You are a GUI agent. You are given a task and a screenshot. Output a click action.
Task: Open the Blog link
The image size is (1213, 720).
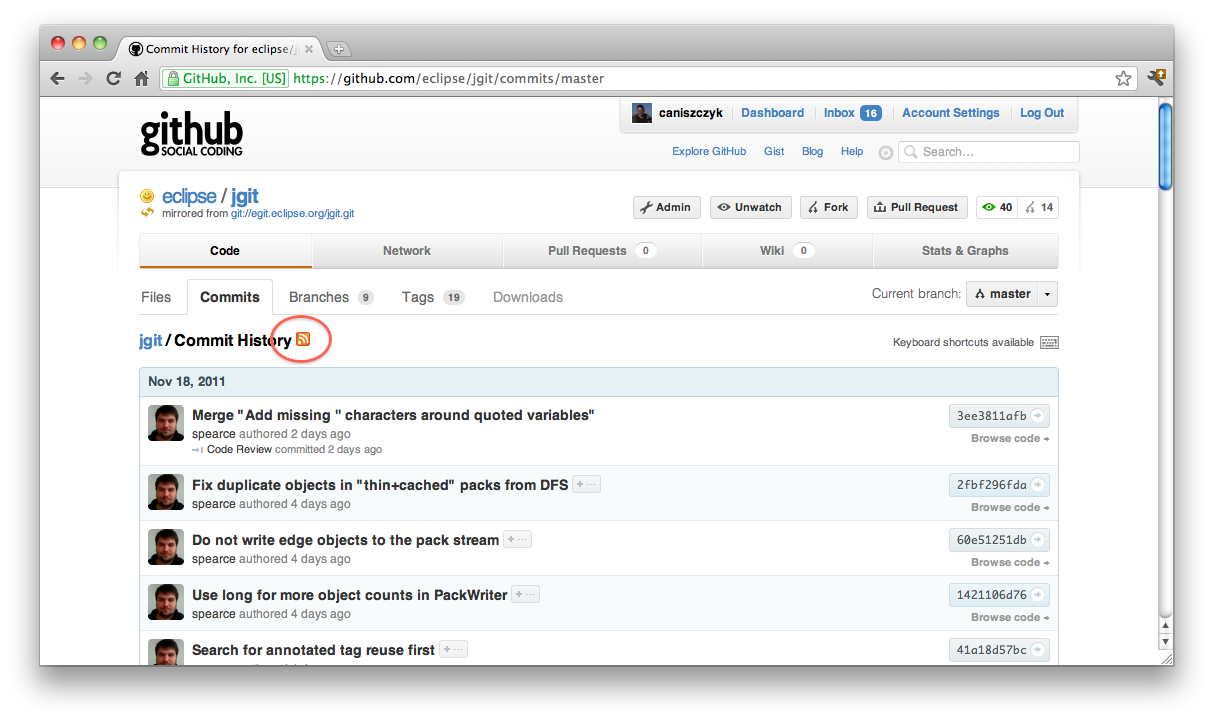point(813,152)
